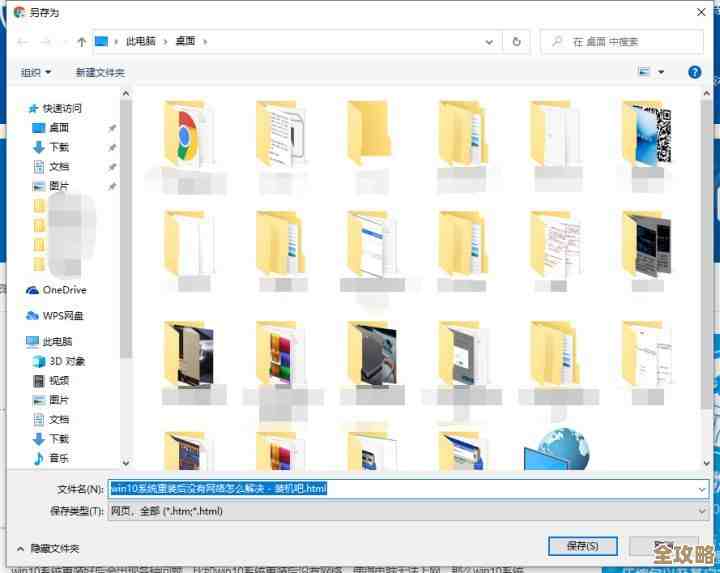The width and height of the screenshot is (720, 573).
Task: Click the search box 在 桌面 中搜索
Action: point(621,42)
